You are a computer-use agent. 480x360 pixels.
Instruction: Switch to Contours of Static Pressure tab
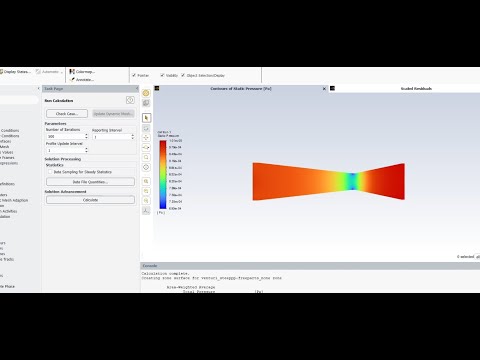point(241,89)
